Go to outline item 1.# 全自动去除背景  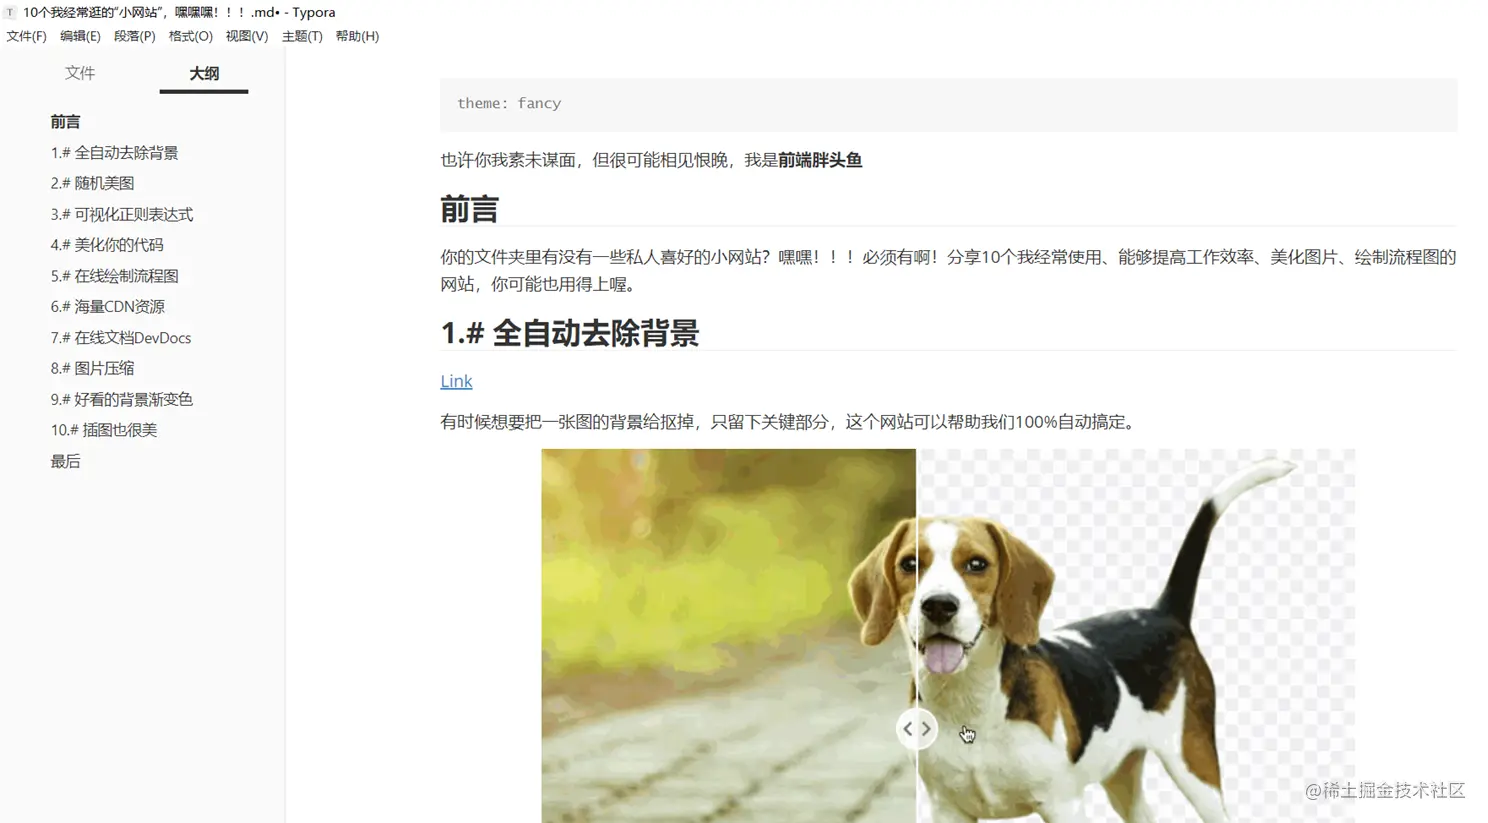pos(114,153)
